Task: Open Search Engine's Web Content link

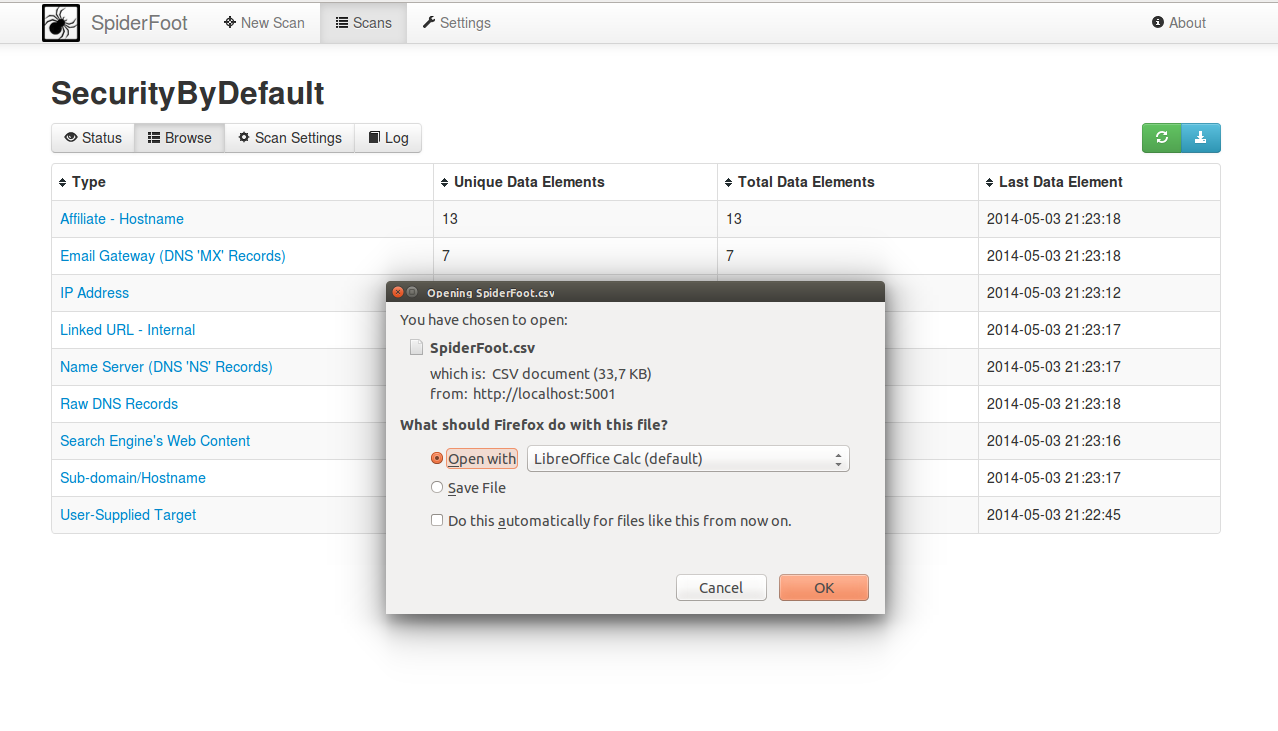Action: click(155, 441)
